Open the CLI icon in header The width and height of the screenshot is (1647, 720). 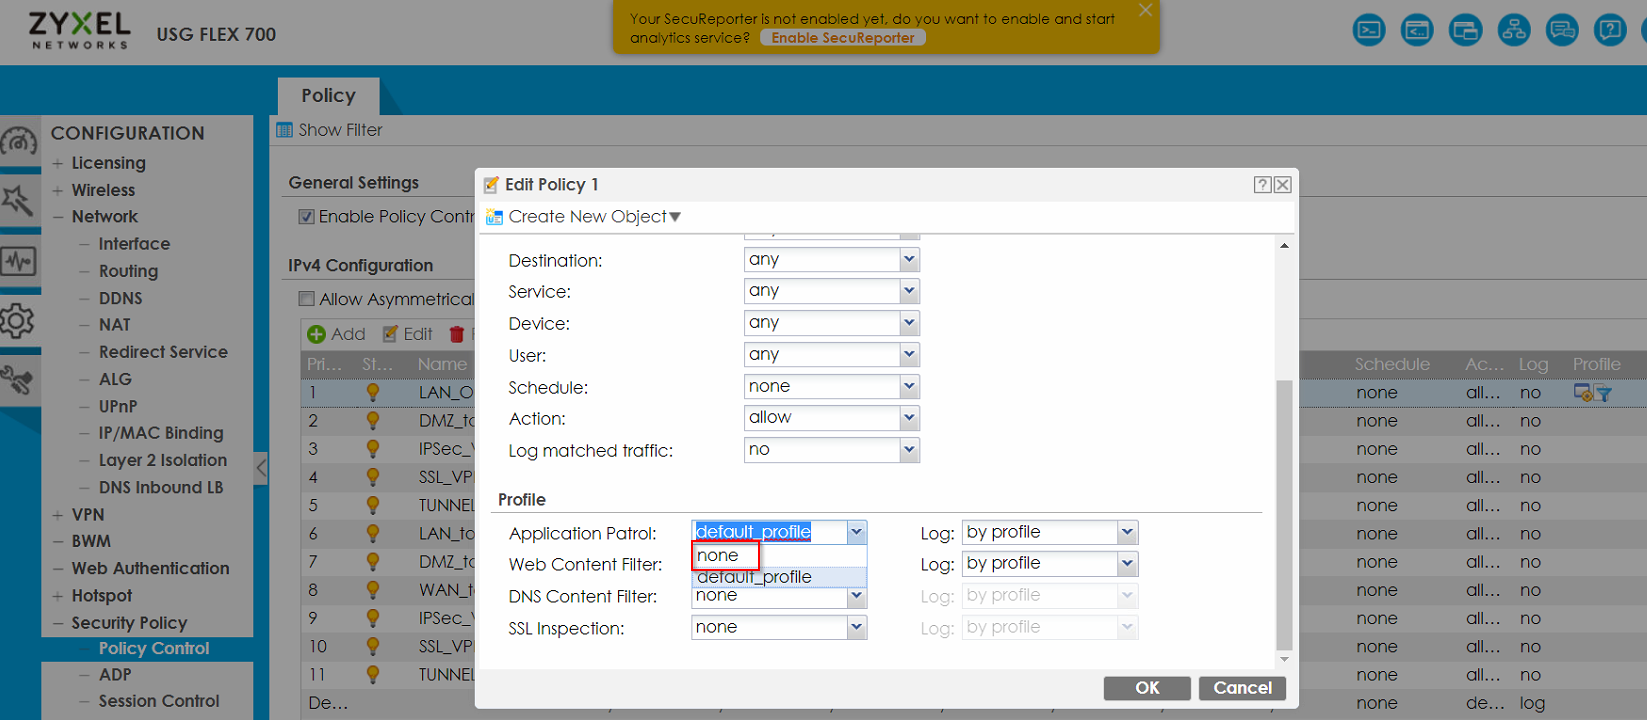1416,30
